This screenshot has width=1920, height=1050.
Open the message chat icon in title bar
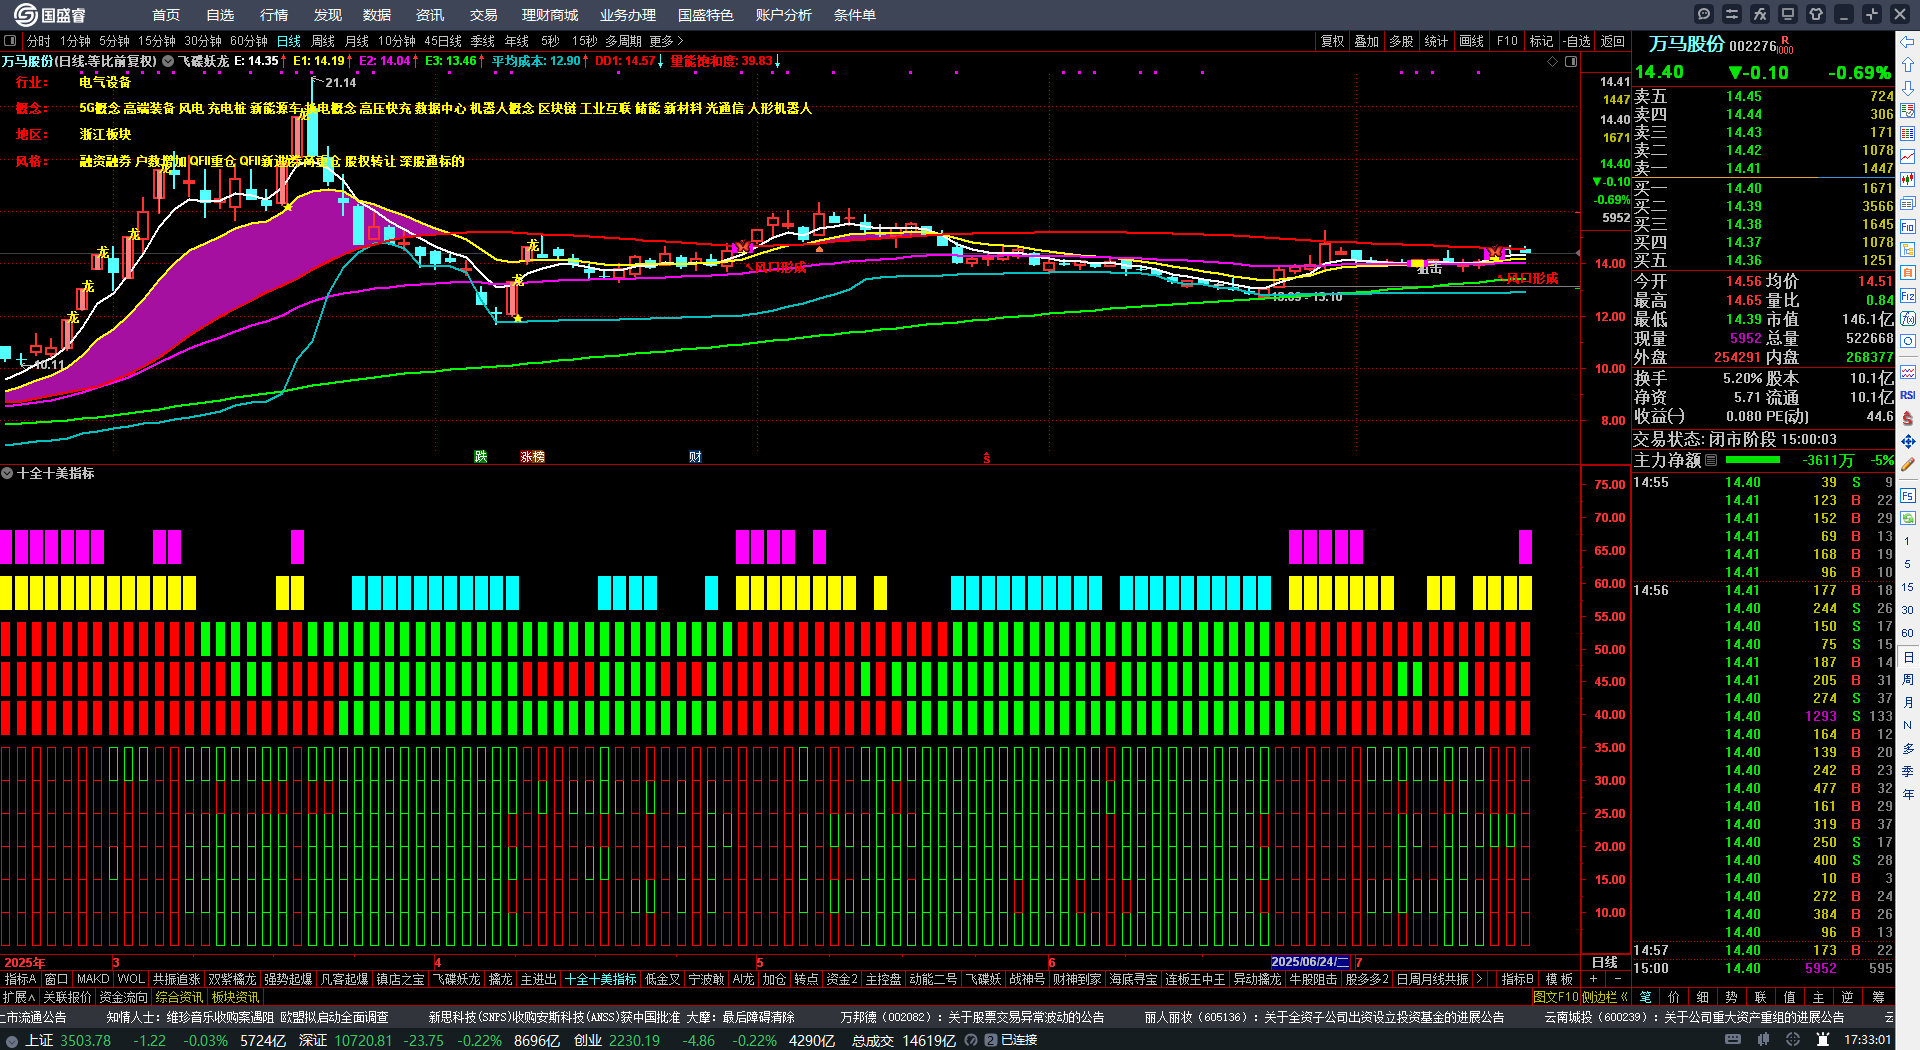(x=1704, y=14)
